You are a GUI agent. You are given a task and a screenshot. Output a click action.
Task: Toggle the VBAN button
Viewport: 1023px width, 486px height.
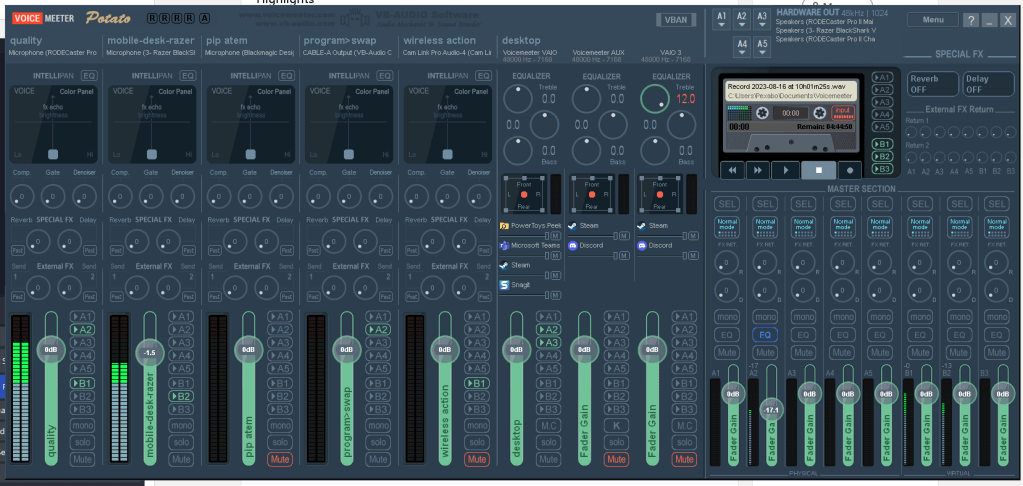676,20
